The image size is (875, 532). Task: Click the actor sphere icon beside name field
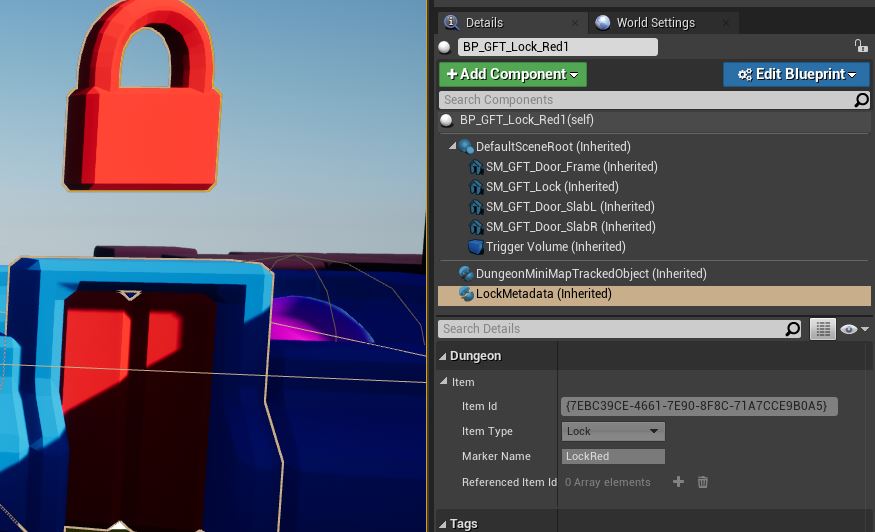pyautogui.click(x=445, y=47)
